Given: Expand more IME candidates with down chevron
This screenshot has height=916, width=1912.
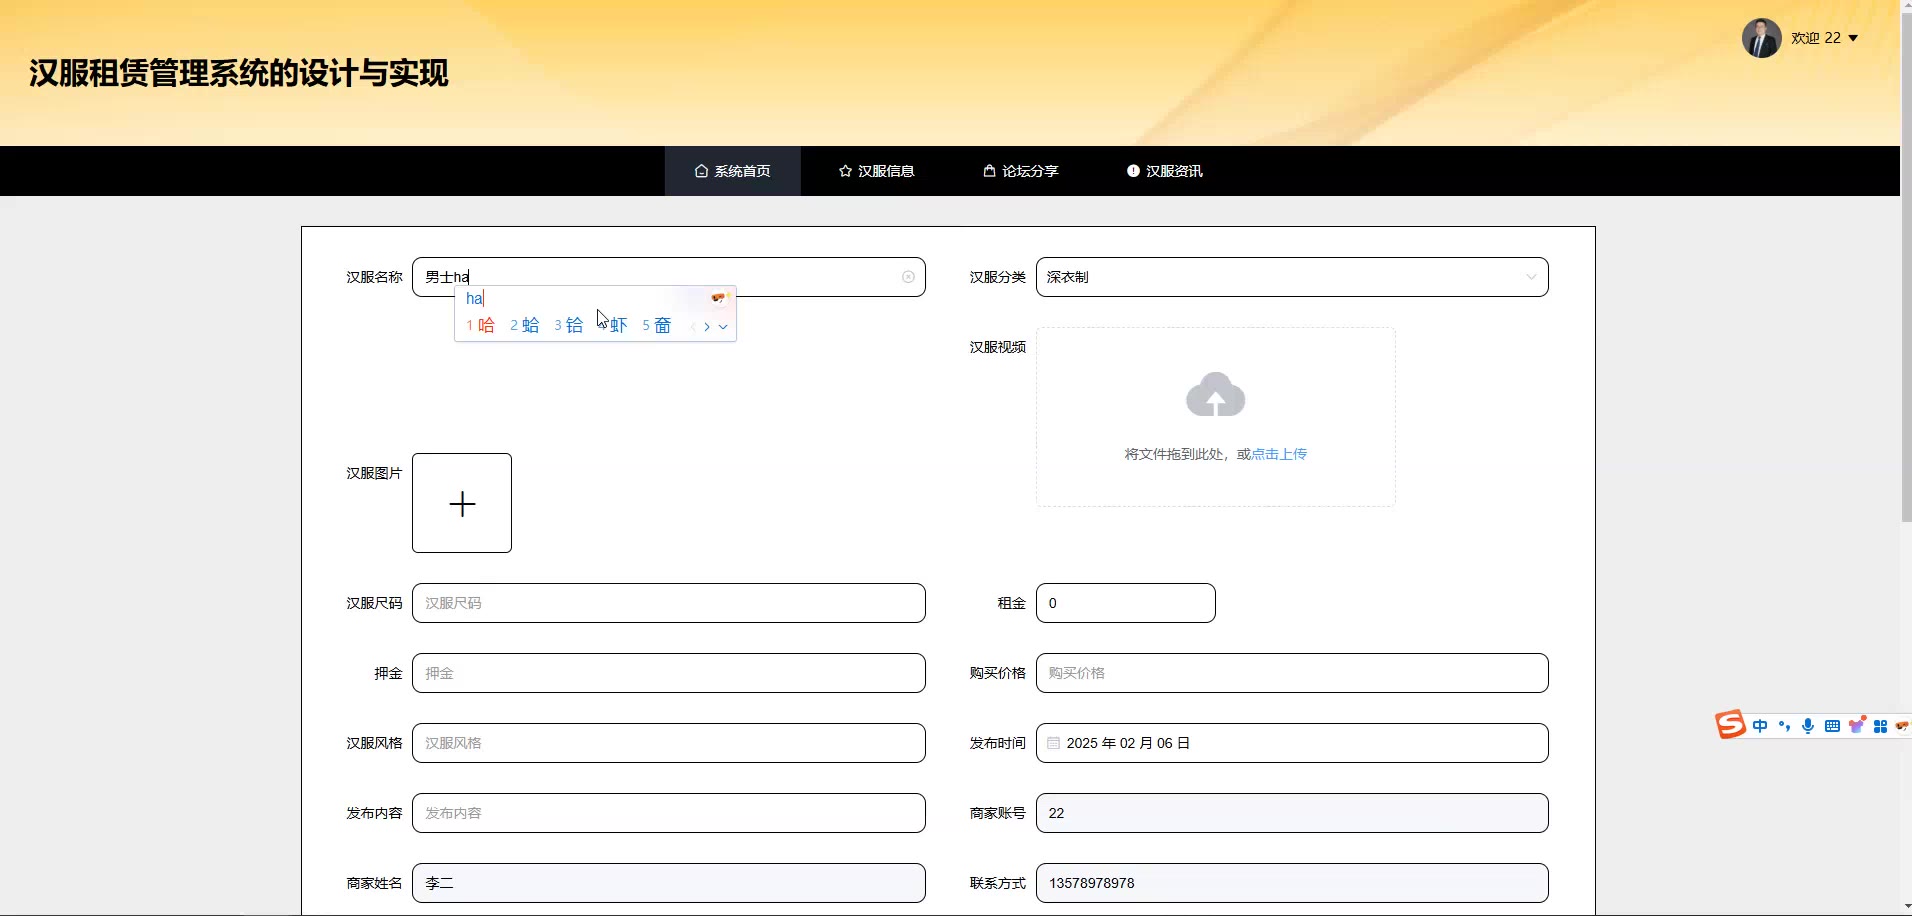Looking at the screenshot, I should 723,327.
